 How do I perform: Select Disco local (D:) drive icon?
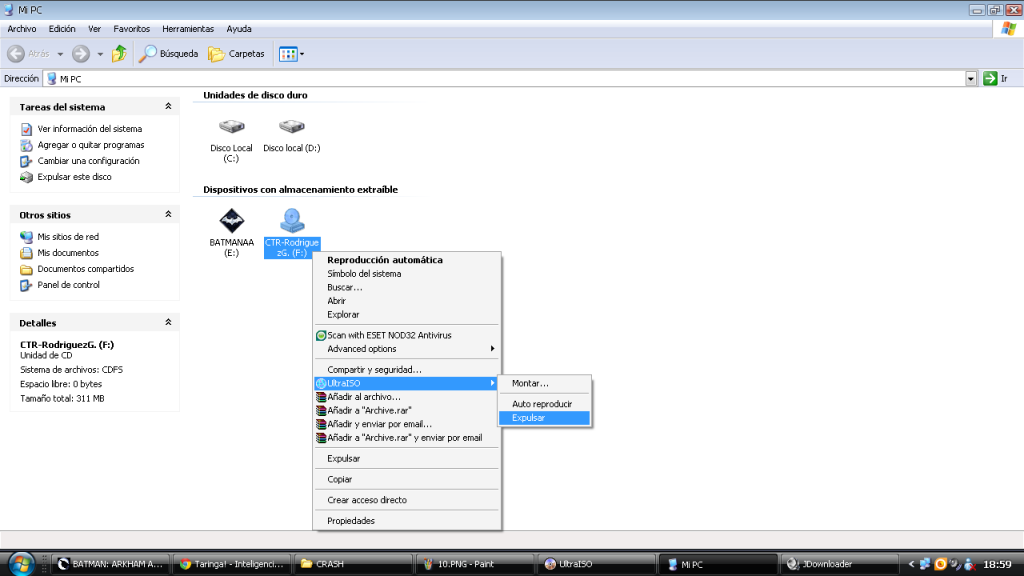pyautogui.click(x=291, y=127)
